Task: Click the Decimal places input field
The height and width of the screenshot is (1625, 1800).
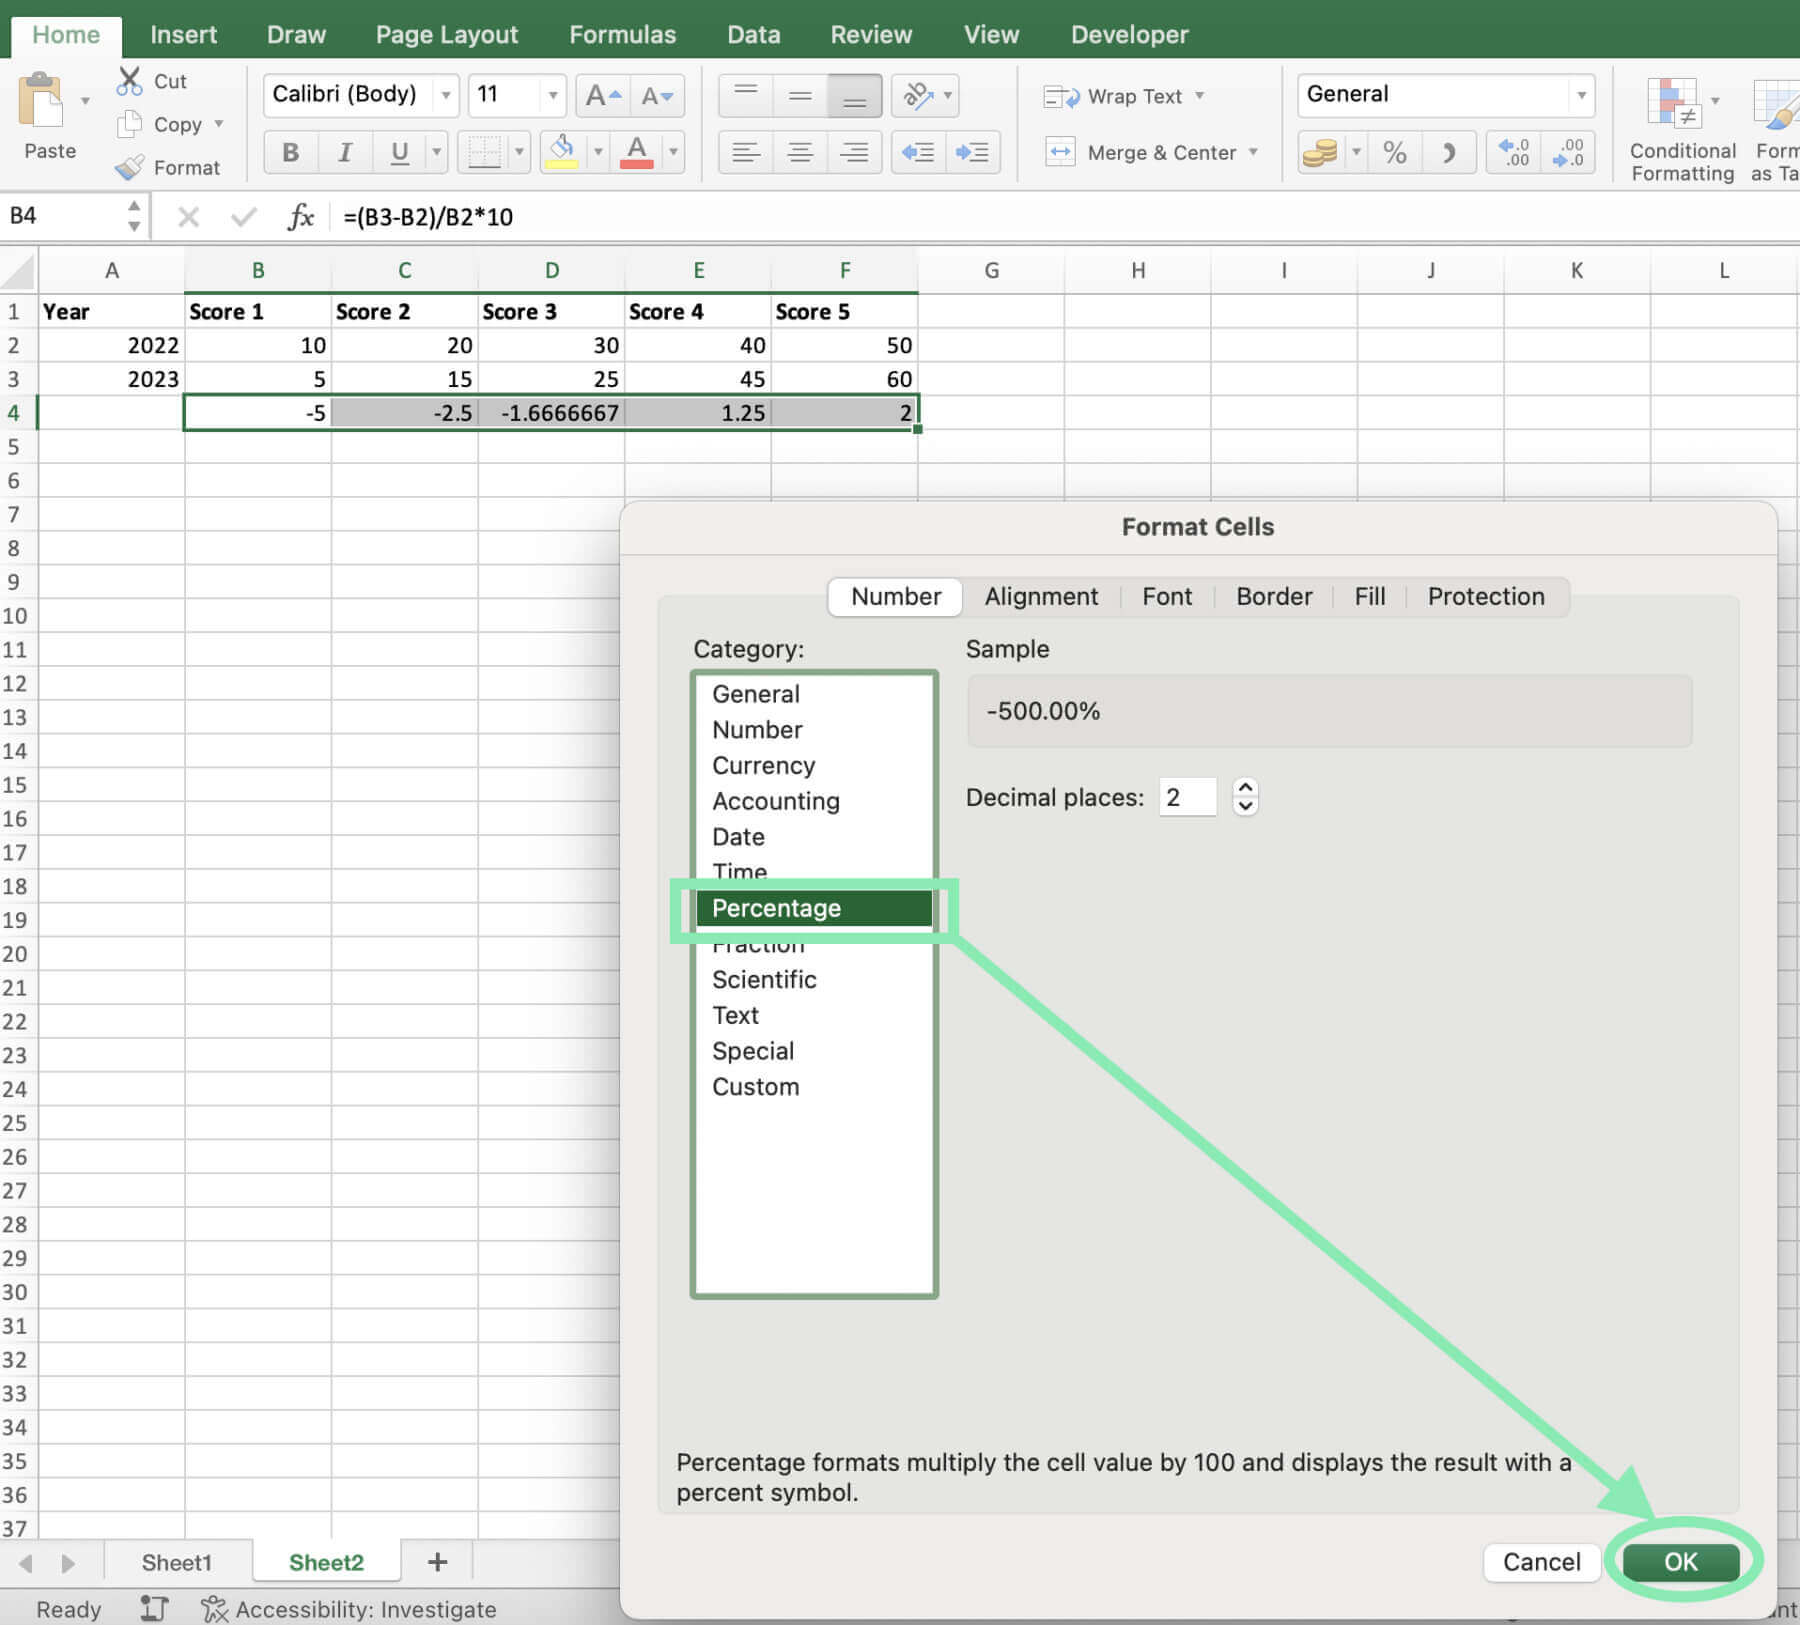Action: [1187, 797]
